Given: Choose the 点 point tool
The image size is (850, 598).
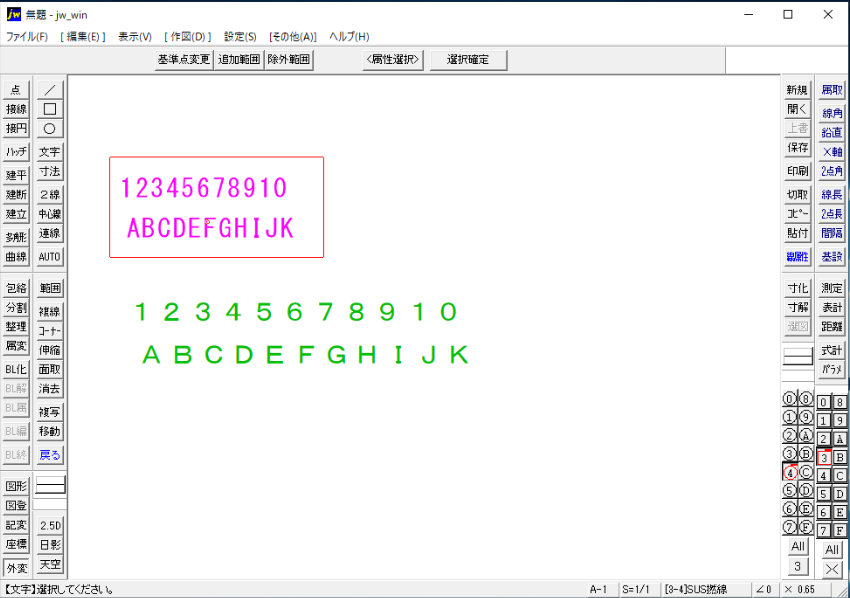Looking at the screenshot, I should pos(16,89).
